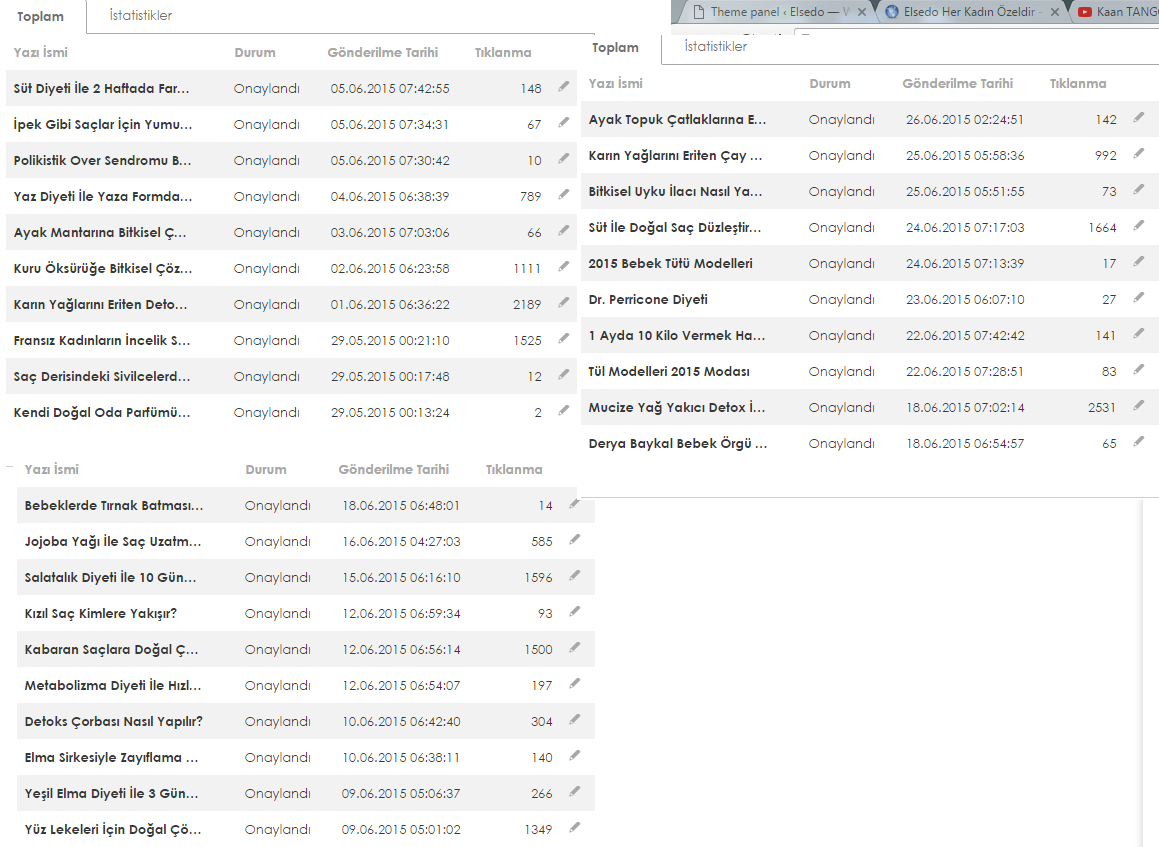Click pencil icon for Dr. Perricone Diyeti

[x=1139, y=298]
